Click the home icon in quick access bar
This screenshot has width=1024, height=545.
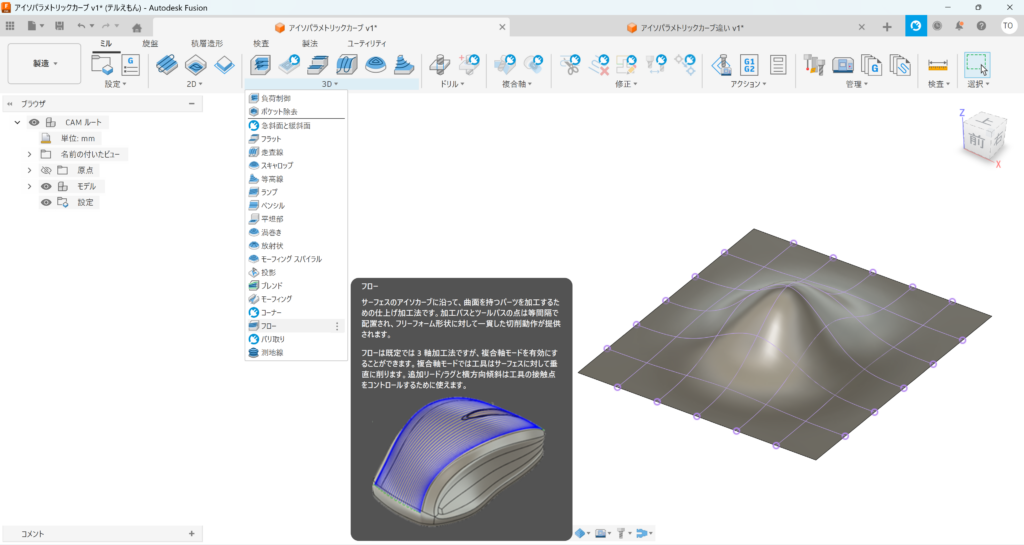click(x=136, y=27)
